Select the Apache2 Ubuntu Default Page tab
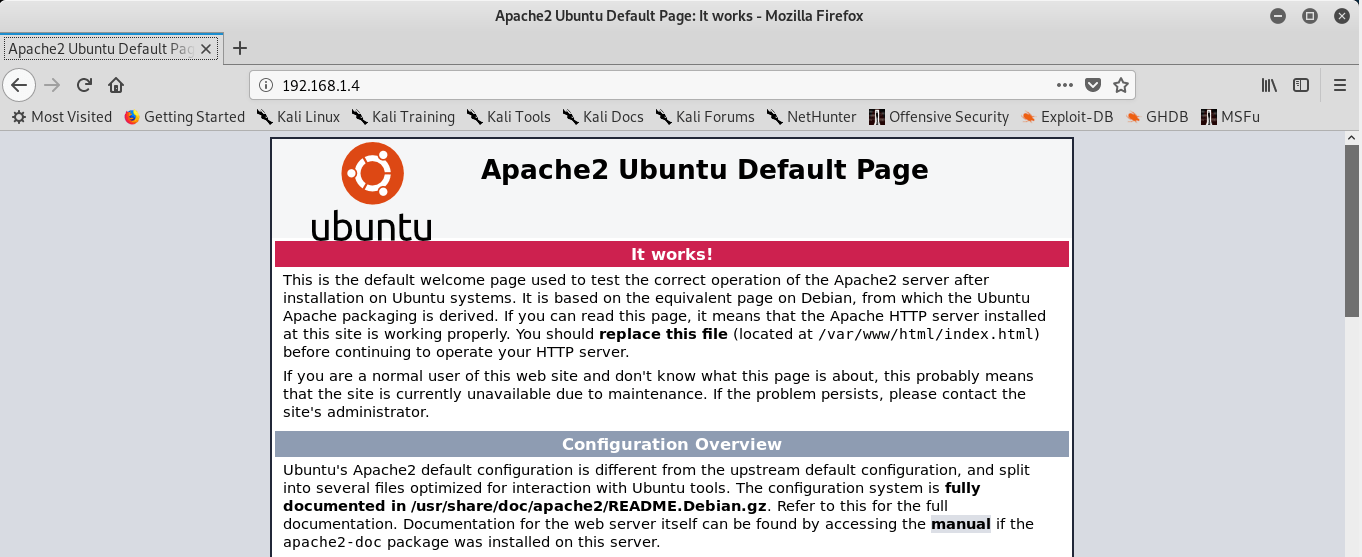Viewport: 1362px width, 557px height. pos(100,48)
